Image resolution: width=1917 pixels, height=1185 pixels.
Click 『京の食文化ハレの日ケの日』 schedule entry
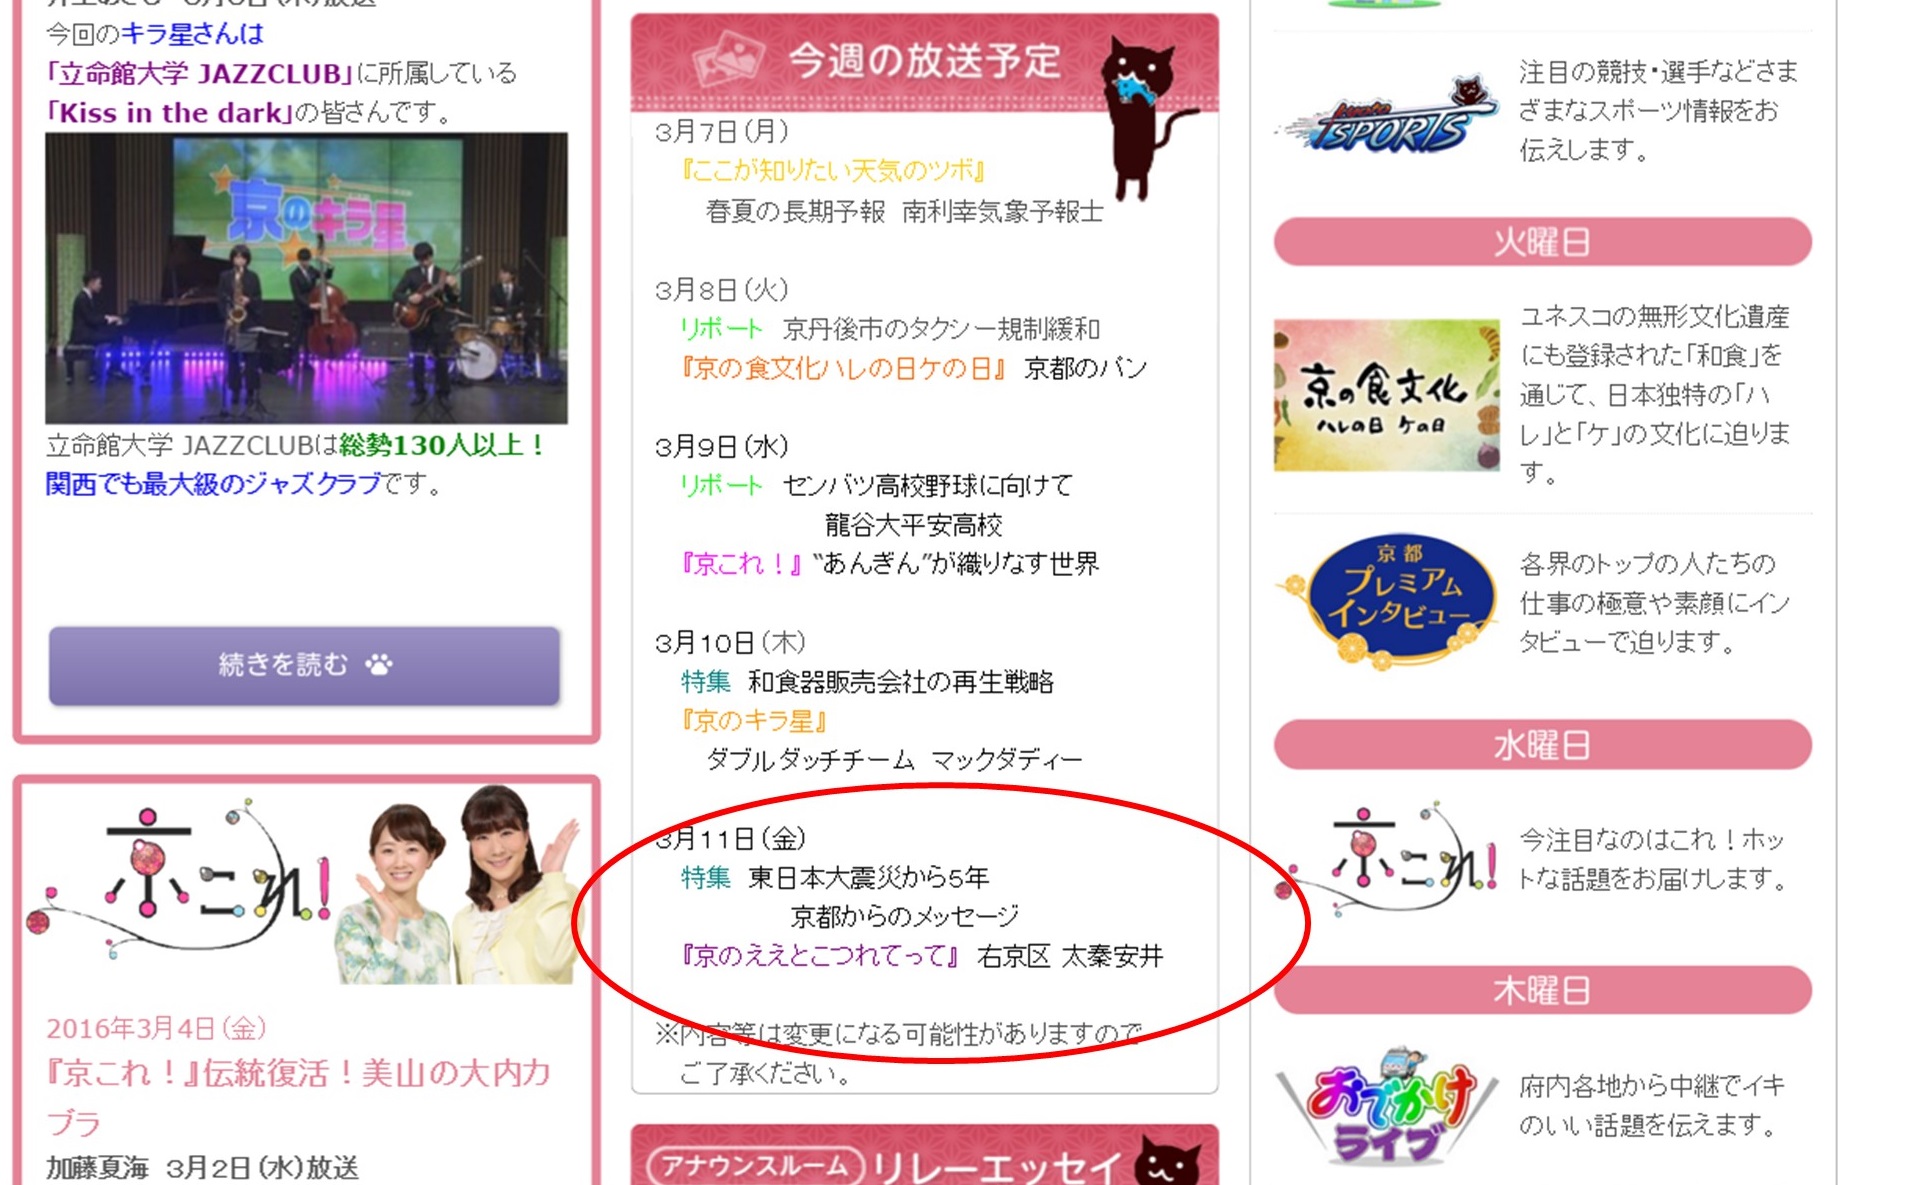pos(844,369)
